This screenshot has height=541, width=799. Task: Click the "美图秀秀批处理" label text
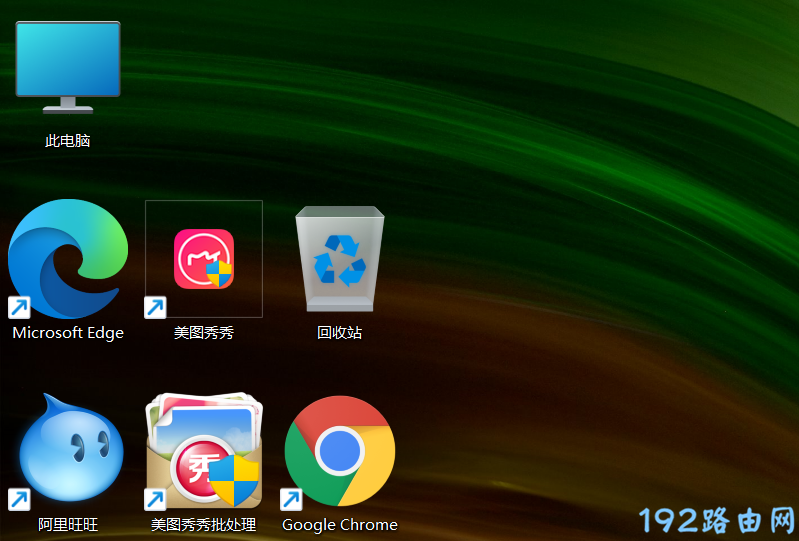pos(204,525)
